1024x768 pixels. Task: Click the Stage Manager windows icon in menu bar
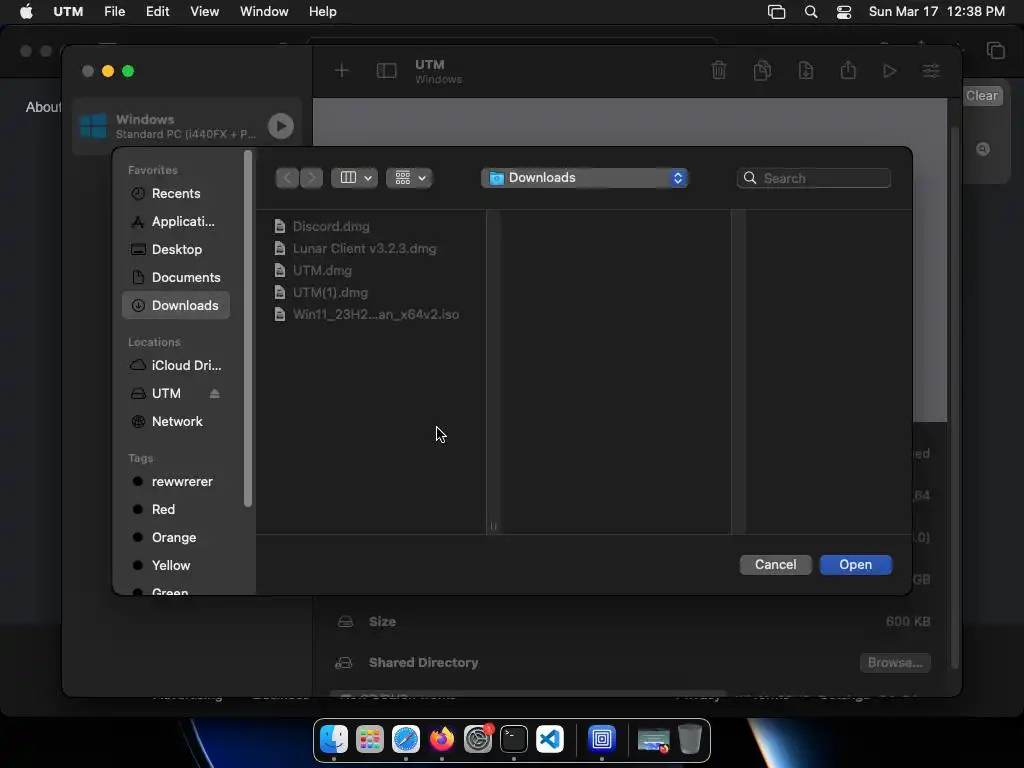[x=776, y=12]
